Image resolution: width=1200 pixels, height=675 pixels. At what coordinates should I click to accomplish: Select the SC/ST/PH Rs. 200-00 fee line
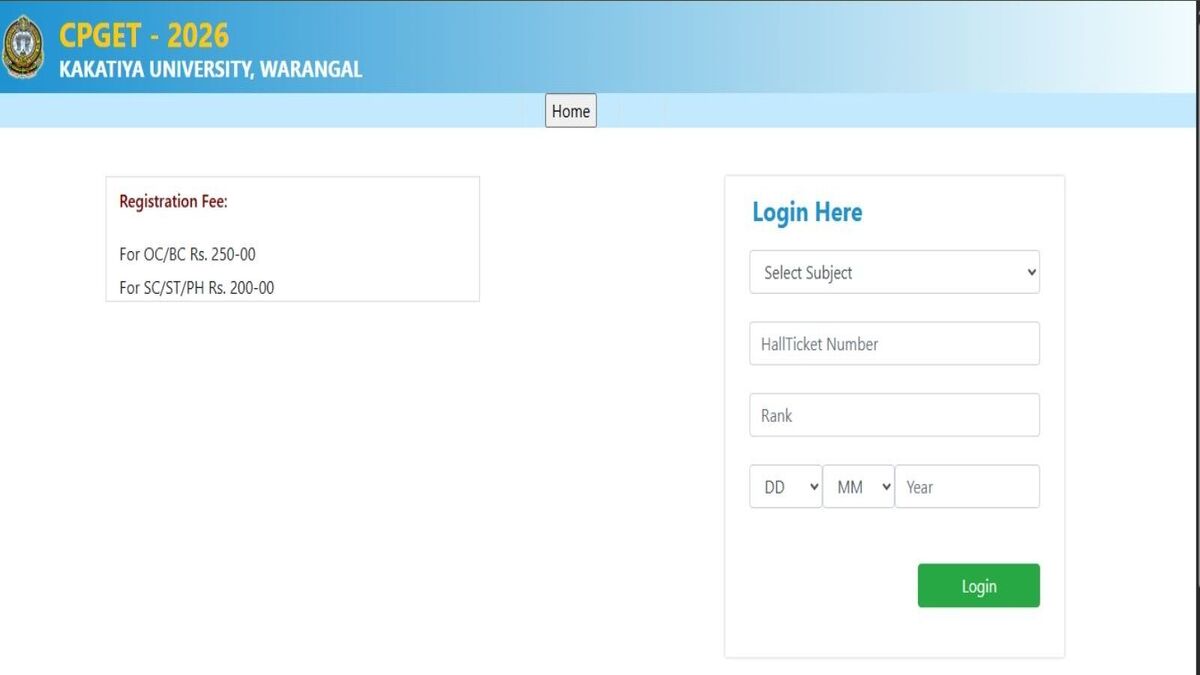point(196,288)
